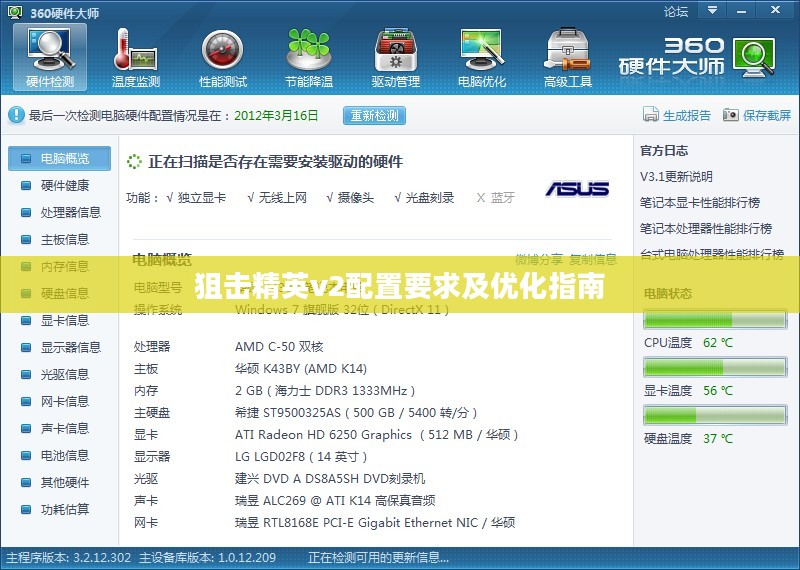Image resolution: width=800 pixels, height=570 pixels.
Task: Click the √ 无线上网 feature label
Action: 277,197
